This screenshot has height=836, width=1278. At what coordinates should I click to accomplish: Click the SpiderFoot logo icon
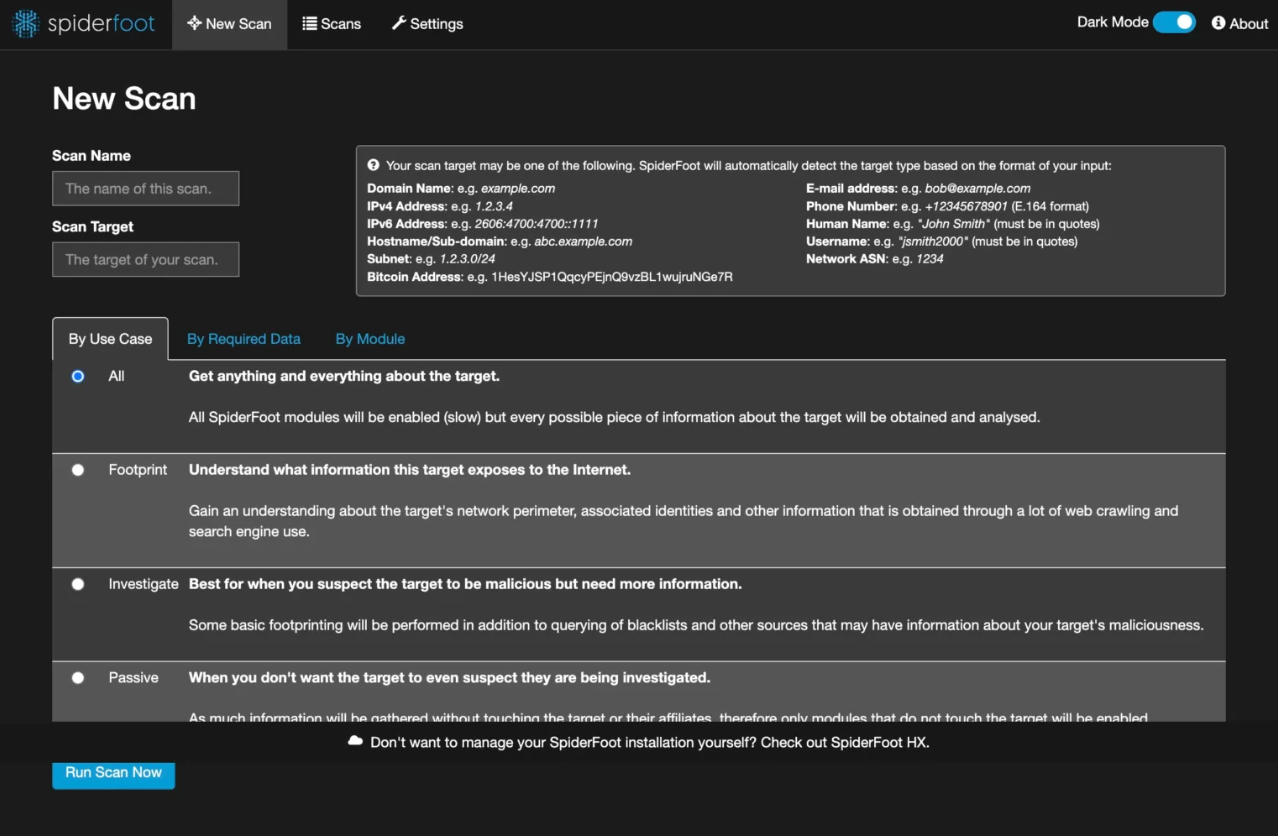[x=25, y=24]
